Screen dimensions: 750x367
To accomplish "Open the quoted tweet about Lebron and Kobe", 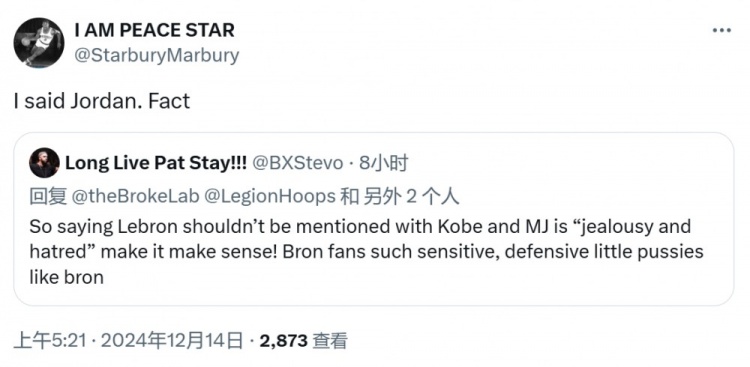I will [x=374, y=219].
